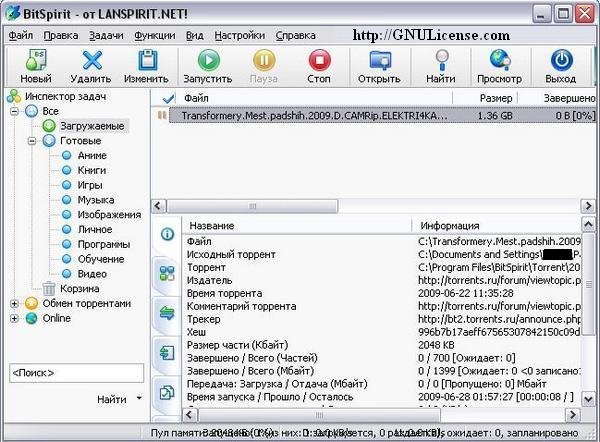
Task: Click the torrent list left scroll arrow
Action: pos(158,206)
